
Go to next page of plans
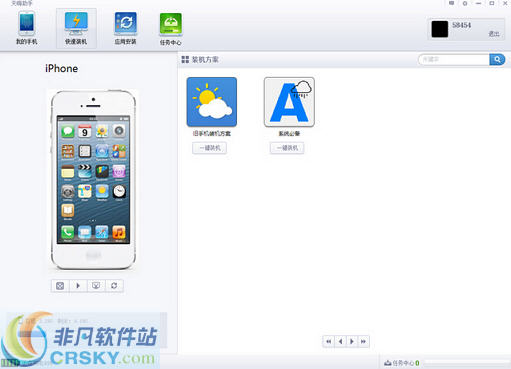tap(352, 341)
